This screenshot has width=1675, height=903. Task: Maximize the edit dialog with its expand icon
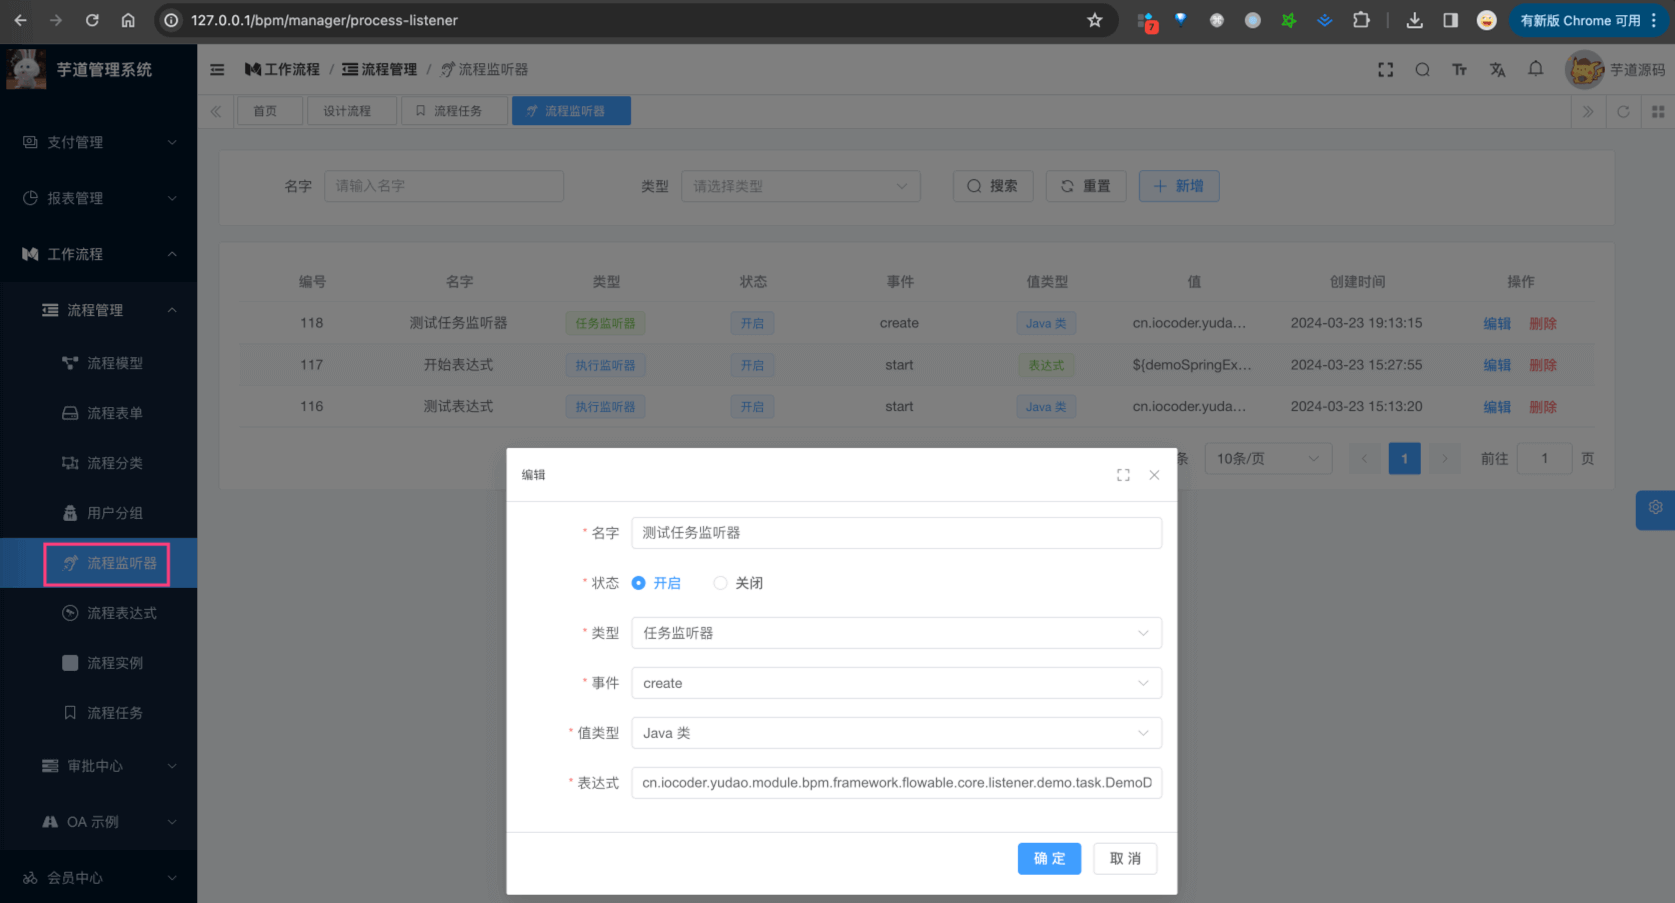click(1123, 474)
